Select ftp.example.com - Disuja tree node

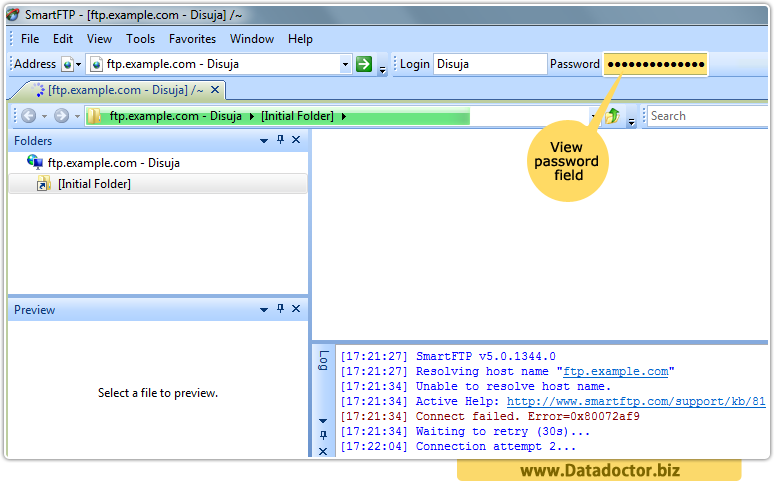click(x=114, y=163)
